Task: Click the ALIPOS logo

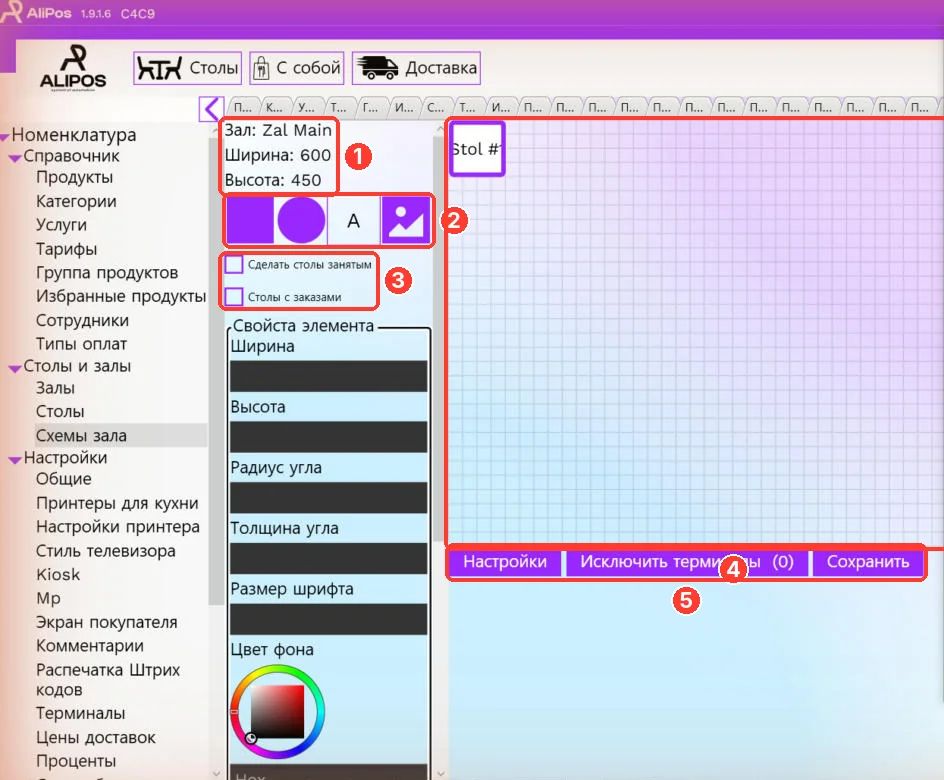Action: click(x=73, y=67)
